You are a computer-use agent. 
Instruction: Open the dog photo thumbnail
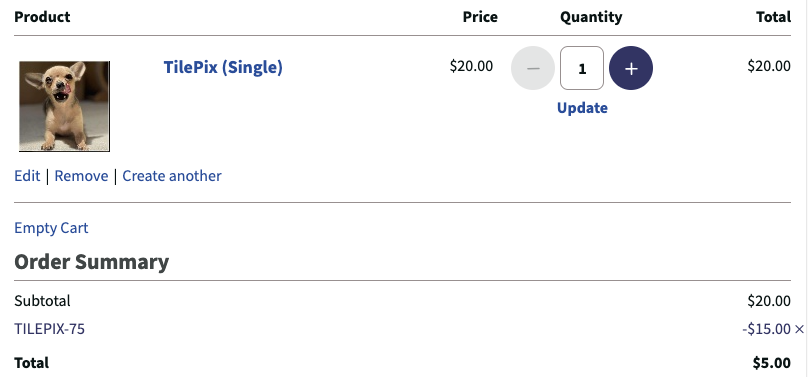pos(64,106)
